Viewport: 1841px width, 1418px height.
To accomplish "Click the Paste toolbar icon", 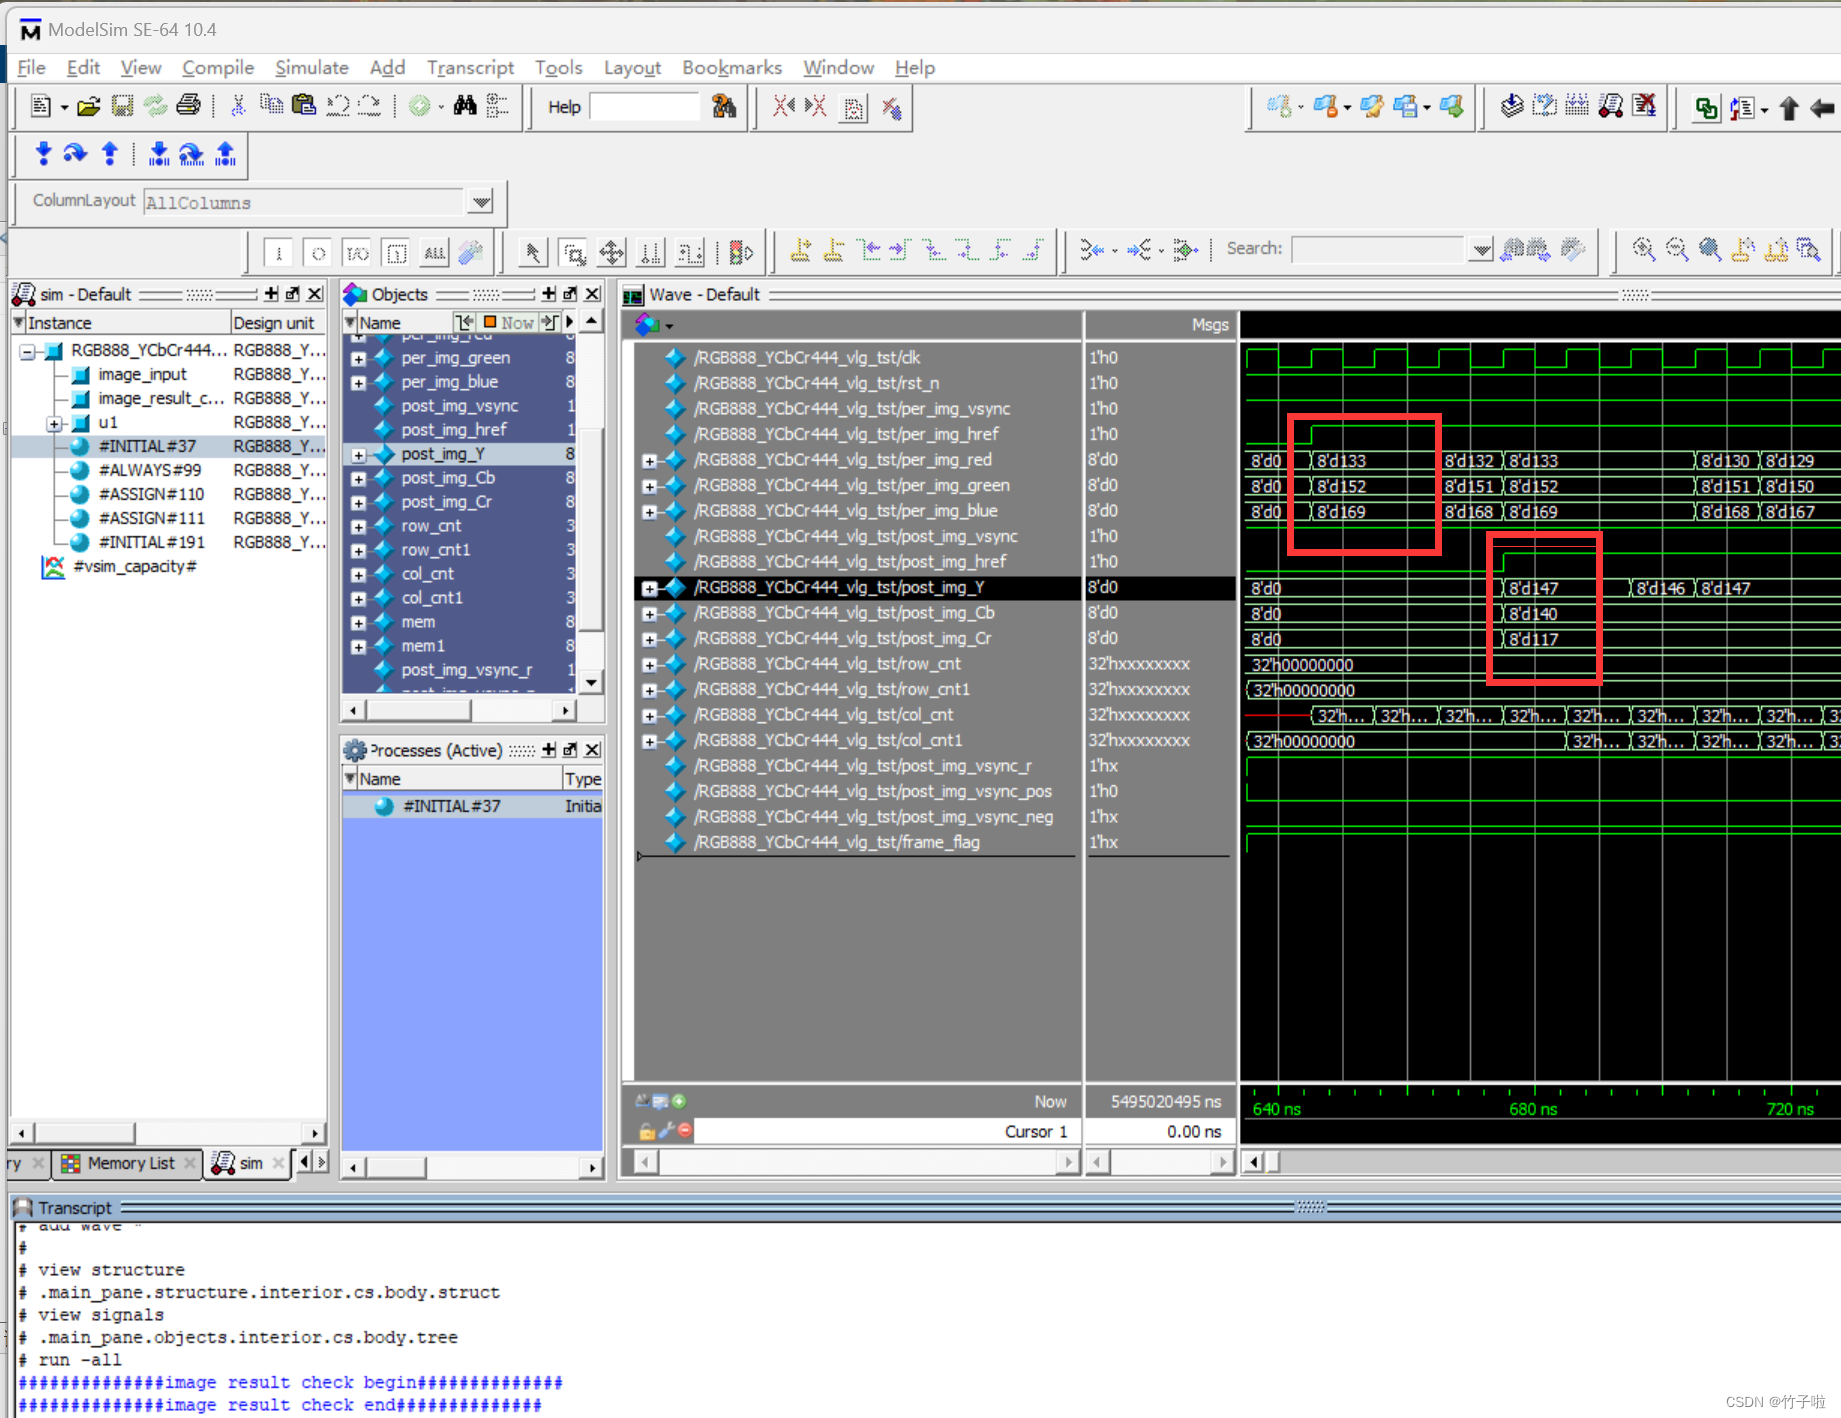I will click(304, 106).
